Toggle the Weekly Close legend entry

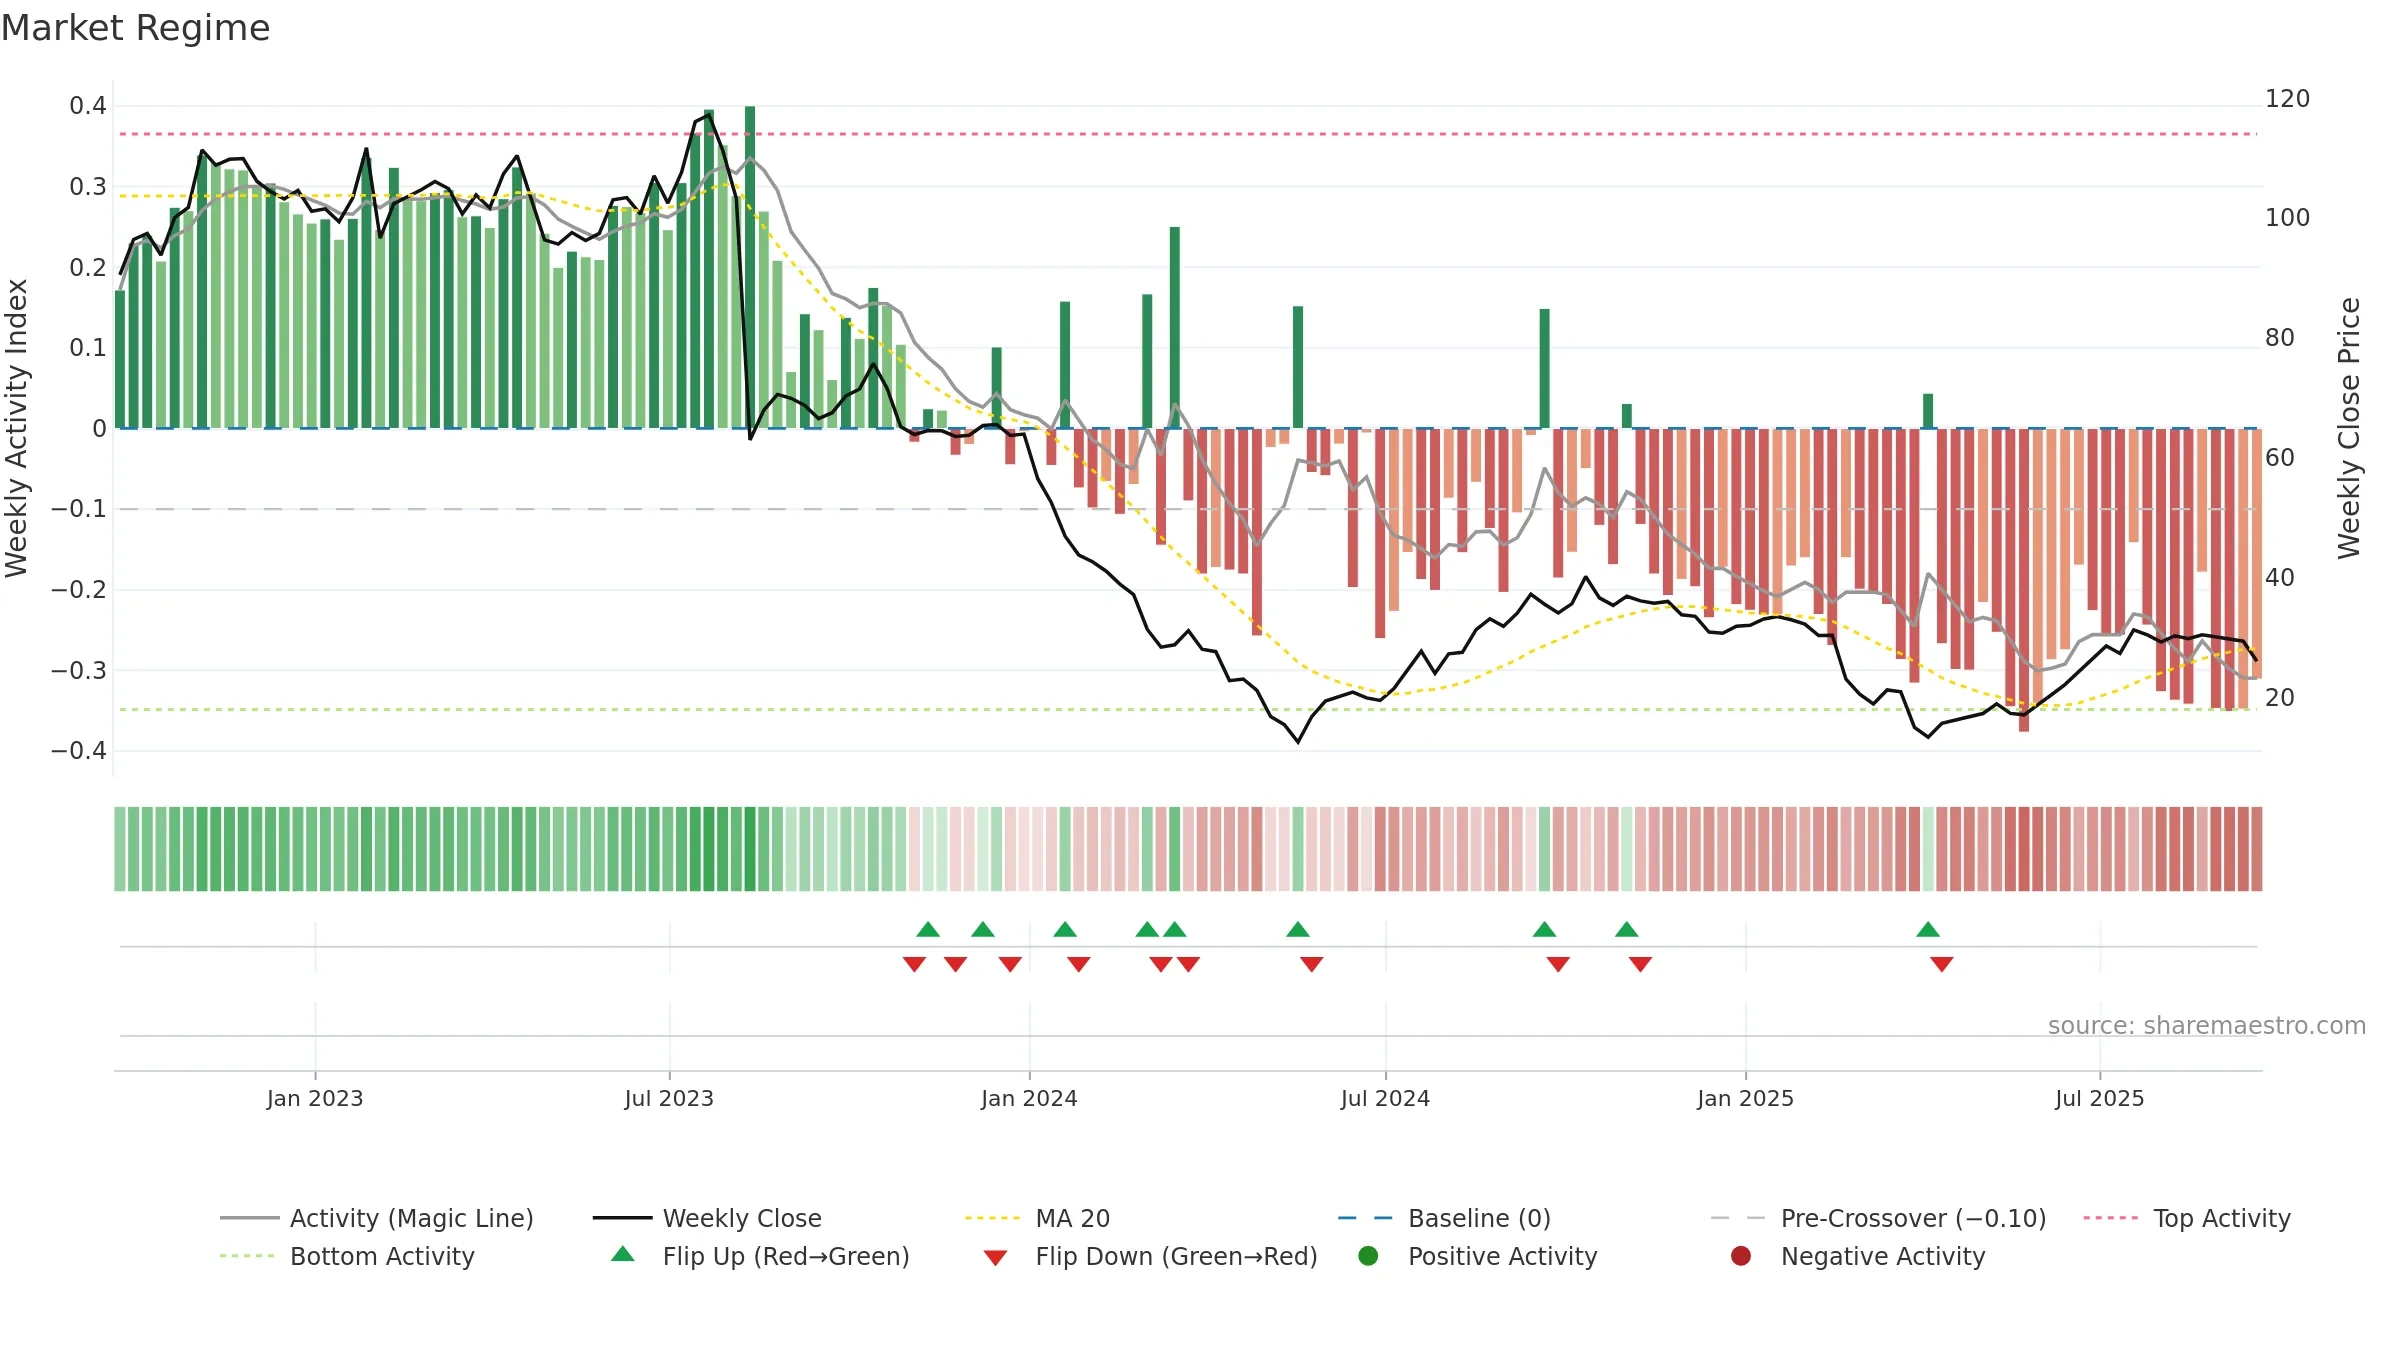(707, 1218)
